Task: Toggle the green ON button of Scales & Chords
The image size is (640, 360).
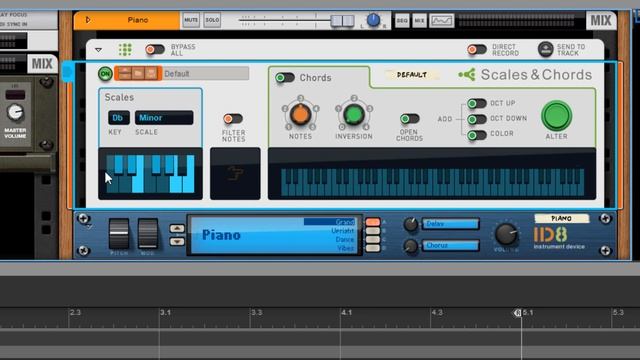Action: coord(105,74)
